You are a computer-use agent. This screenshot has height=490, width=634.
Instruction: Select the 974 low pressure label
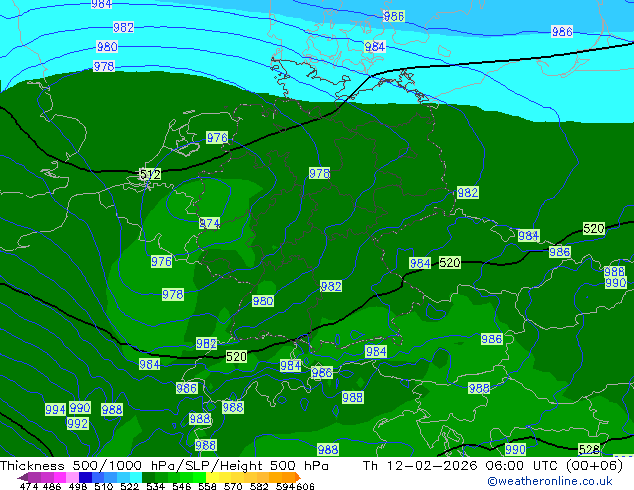209,223
